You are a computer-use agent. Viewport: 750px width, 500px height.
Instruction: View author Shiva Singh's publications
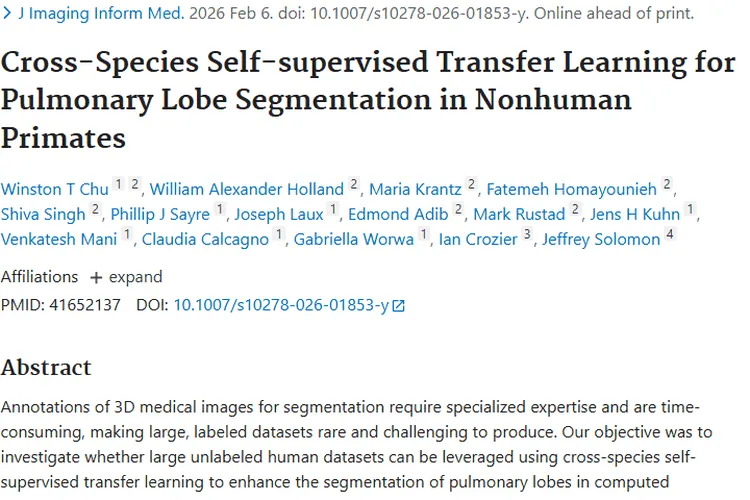pyautogui.click(x=43, y=214)
